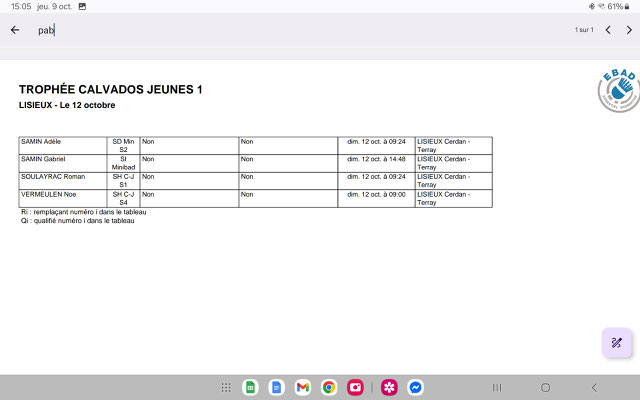Screen dimensions: 640x400
Task: Tap the status bar date 'jeu. 9 oct.'
Action: coord(54,7)
